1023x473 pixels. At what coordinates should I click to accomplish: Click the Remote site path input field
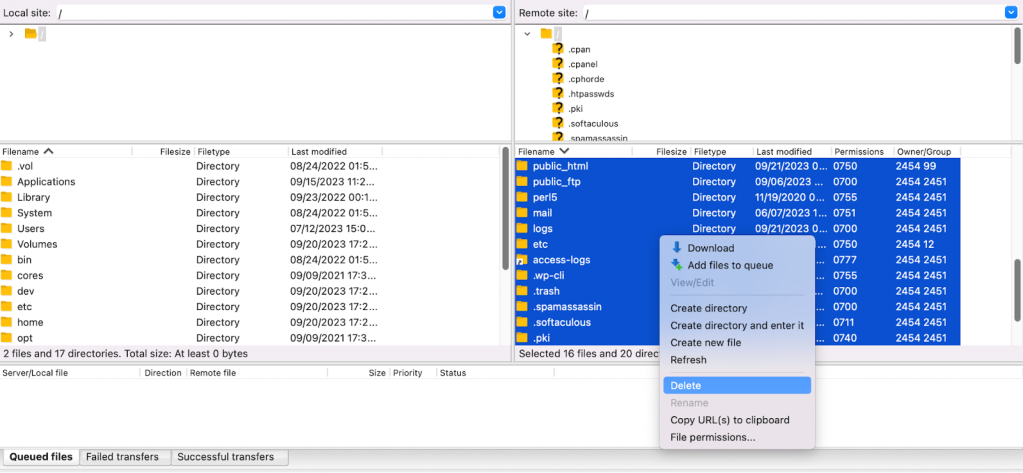(x=790, y=12)
